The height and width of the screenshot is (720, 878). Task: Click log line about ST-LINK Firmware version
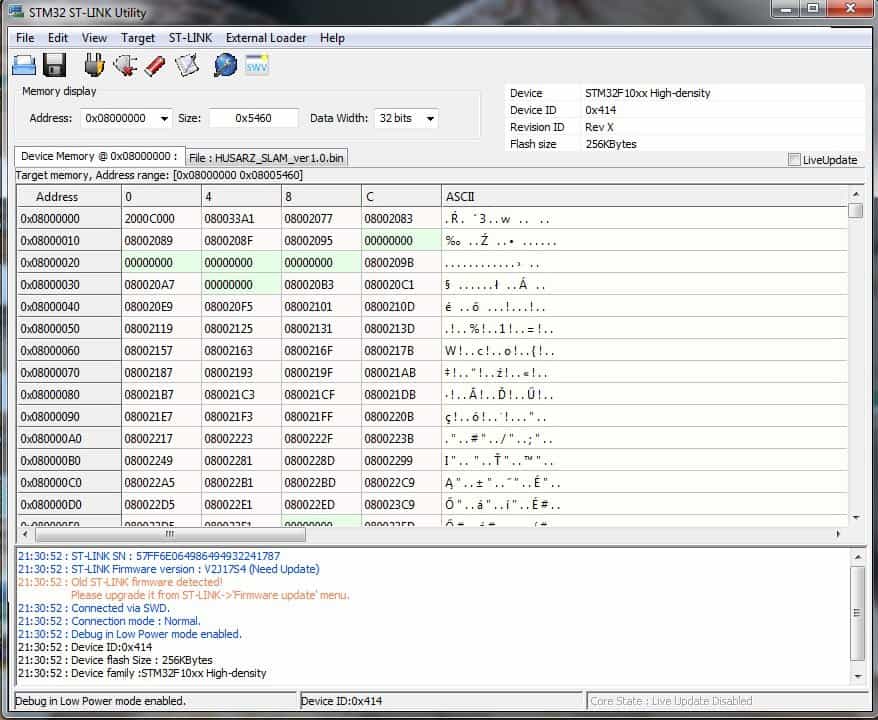tap(169, 569)
